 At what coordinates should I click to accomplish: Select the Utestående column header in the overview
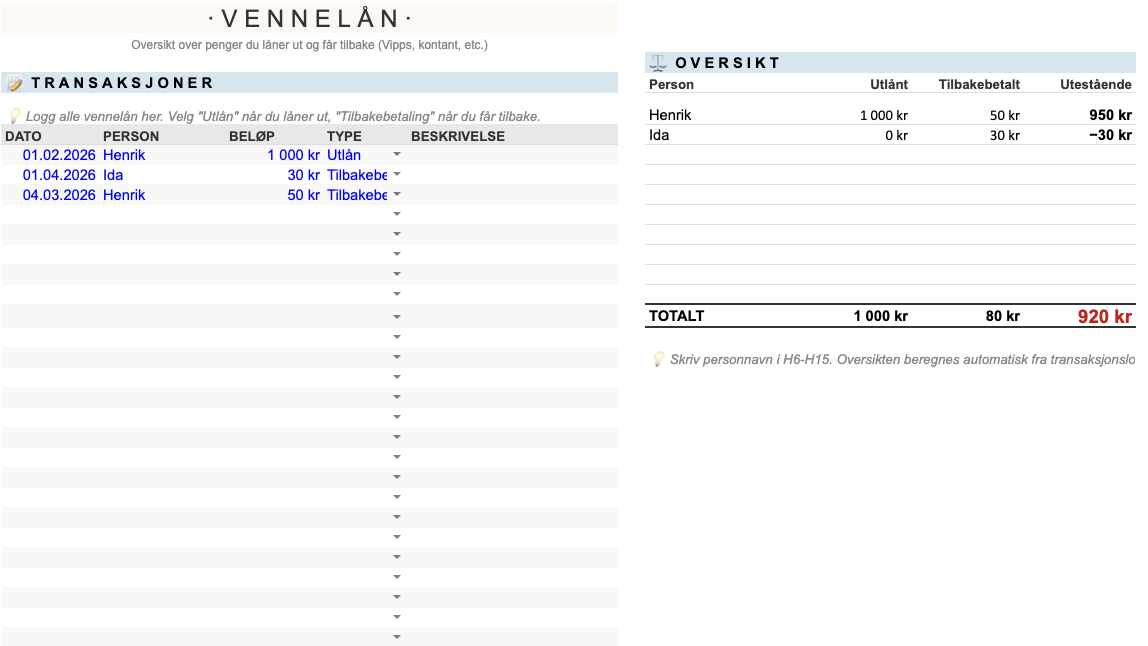coord(1095,85)
